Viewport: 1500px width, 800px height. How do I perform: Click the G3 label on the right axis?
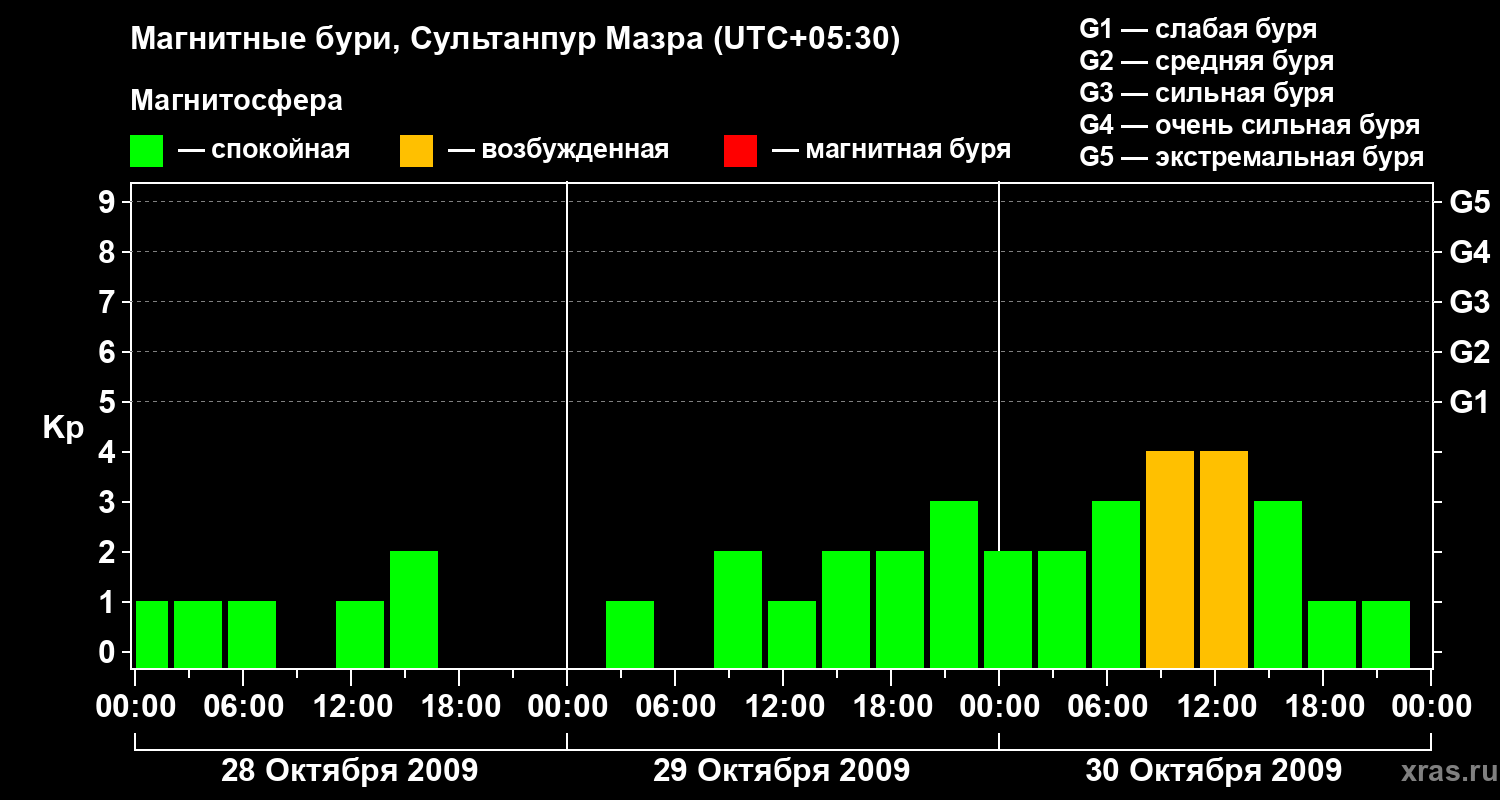(x=1469, y=302)
